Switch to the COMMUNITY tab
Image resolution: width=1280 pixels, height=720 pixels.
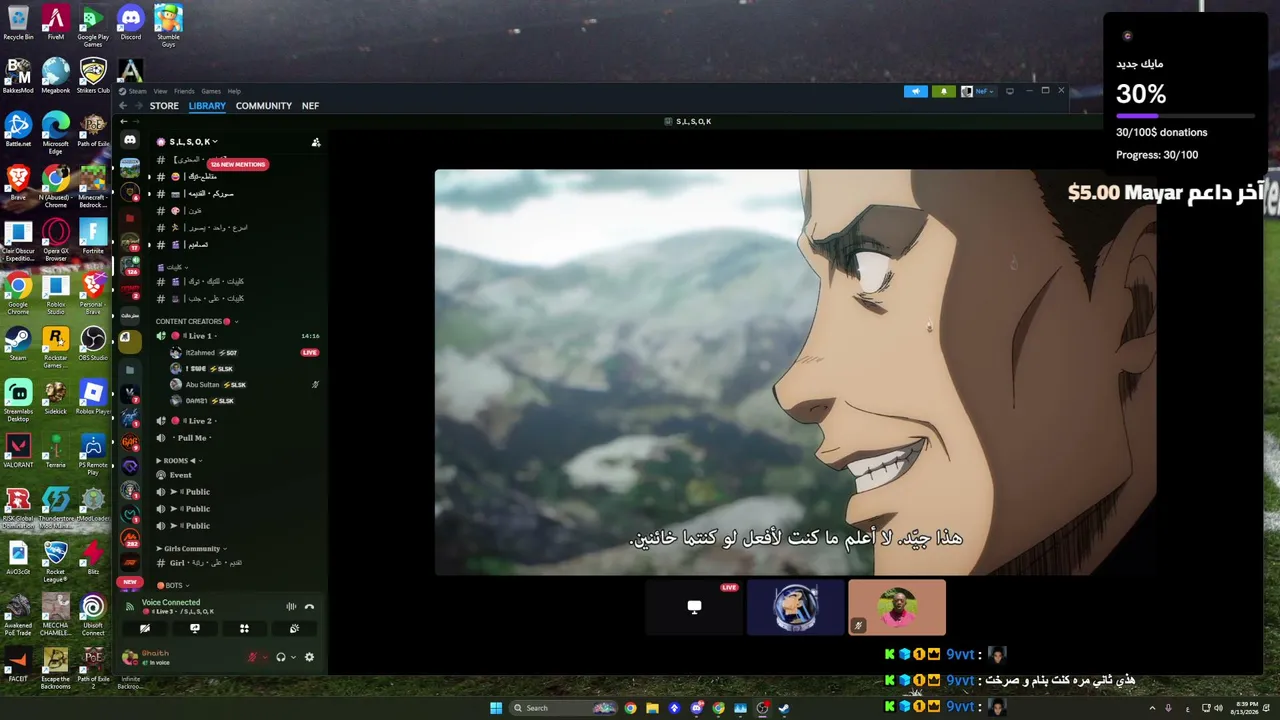pos(264,106)
